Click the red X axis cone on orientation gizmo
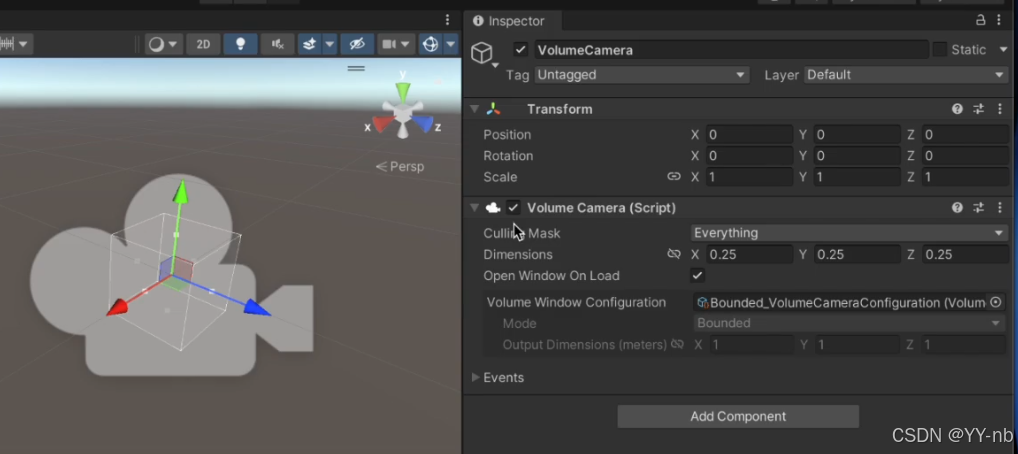1018x454 pixels. click(x=383, y=123)
